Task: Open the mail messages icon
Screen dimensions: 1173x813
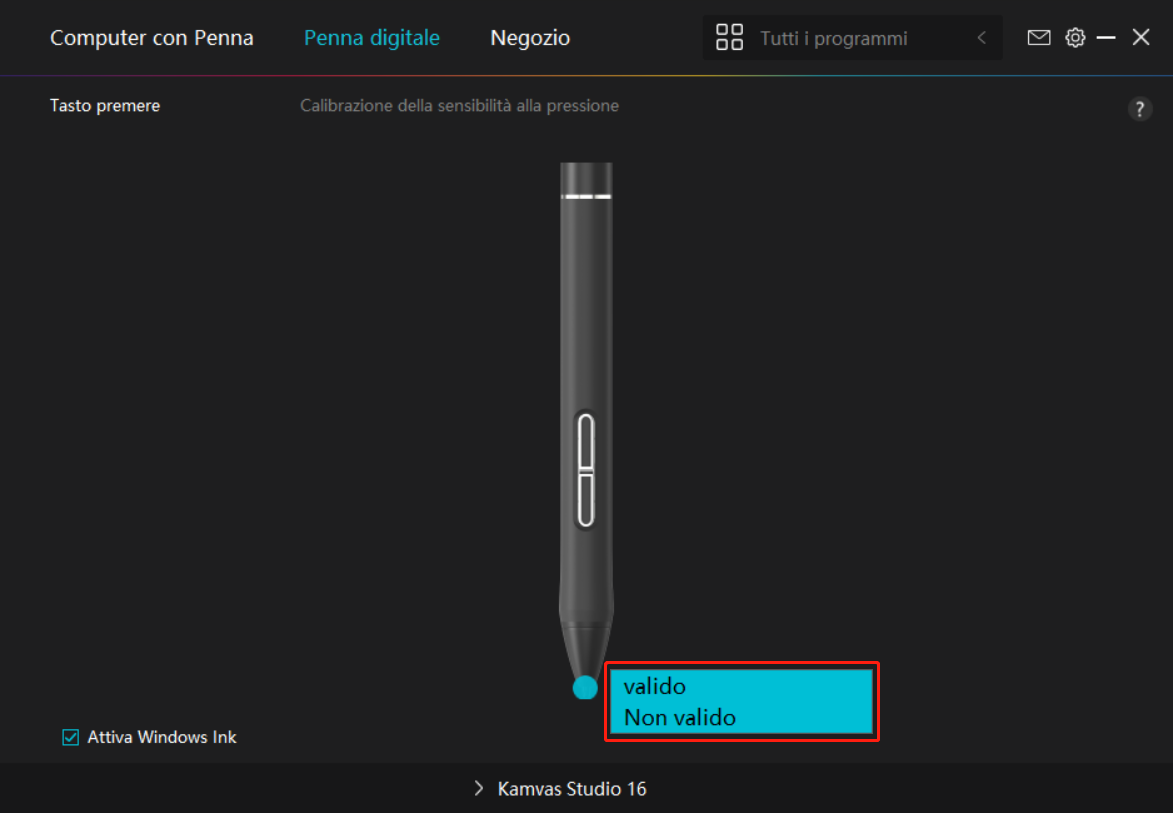Action: 1039,38
